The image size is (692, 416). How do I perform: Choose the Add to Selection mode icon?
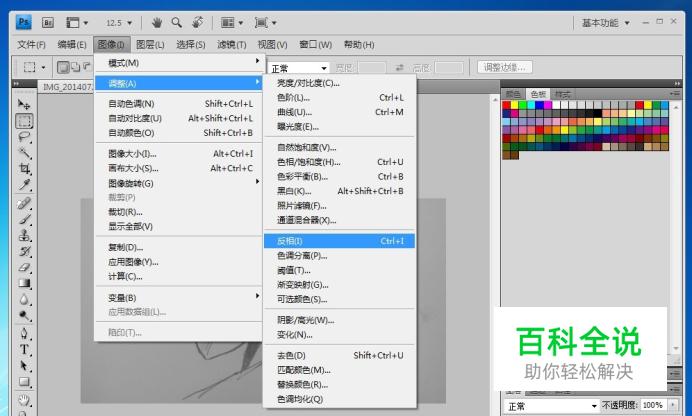click(75, 67)
